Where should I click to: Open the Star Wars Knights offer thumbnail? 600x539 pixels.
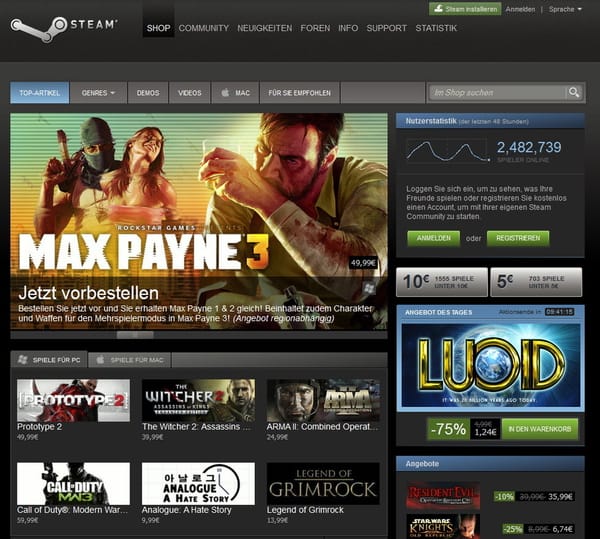[x=443, y=527]
